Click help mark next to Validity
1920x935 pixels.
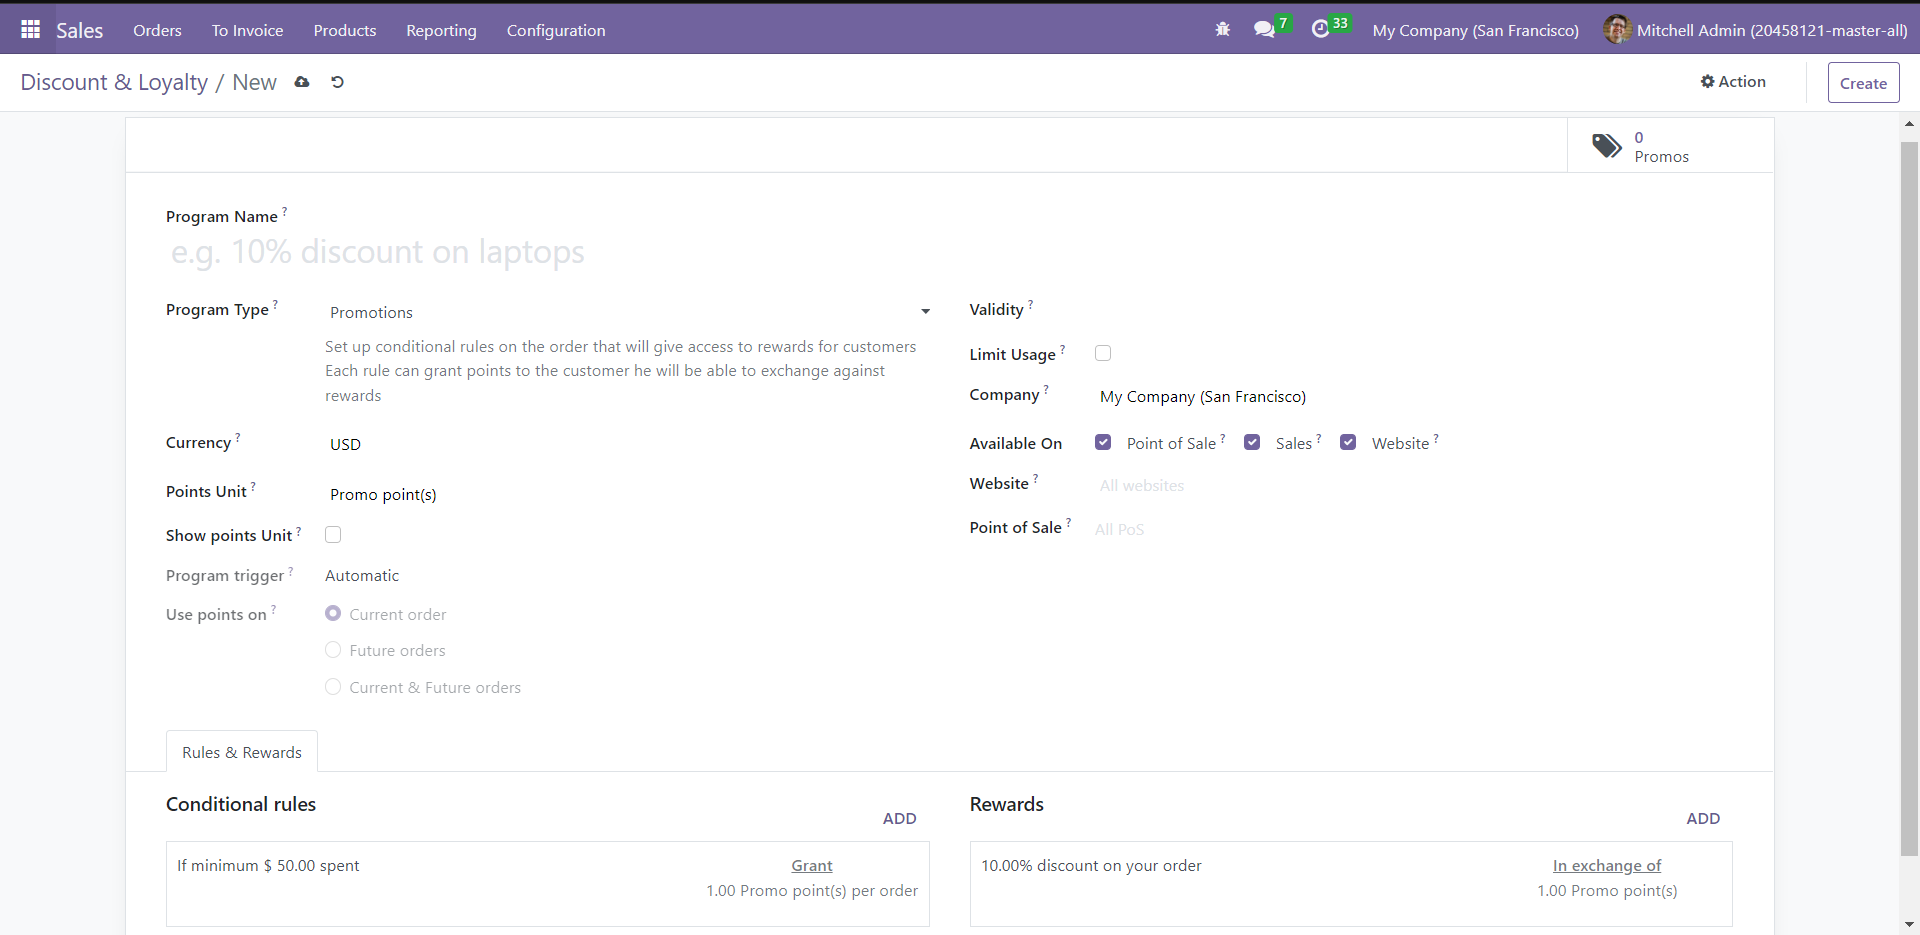(x=1031, y=304)
